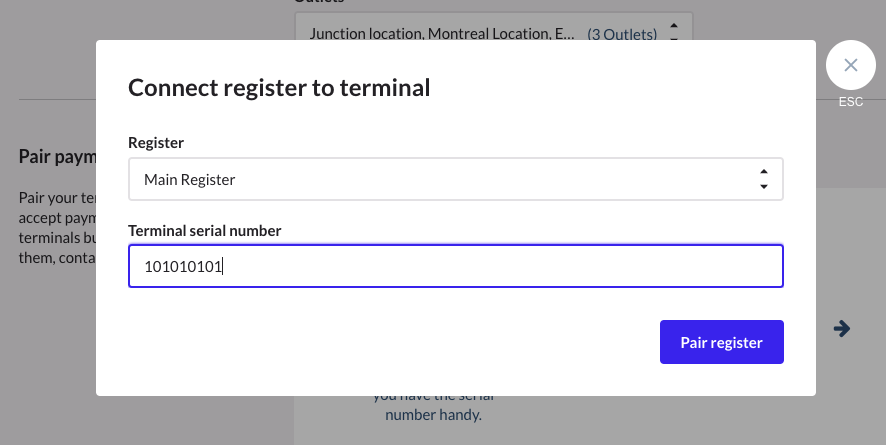Place cursor in the 101010101 serial value

tap(184, 267)
